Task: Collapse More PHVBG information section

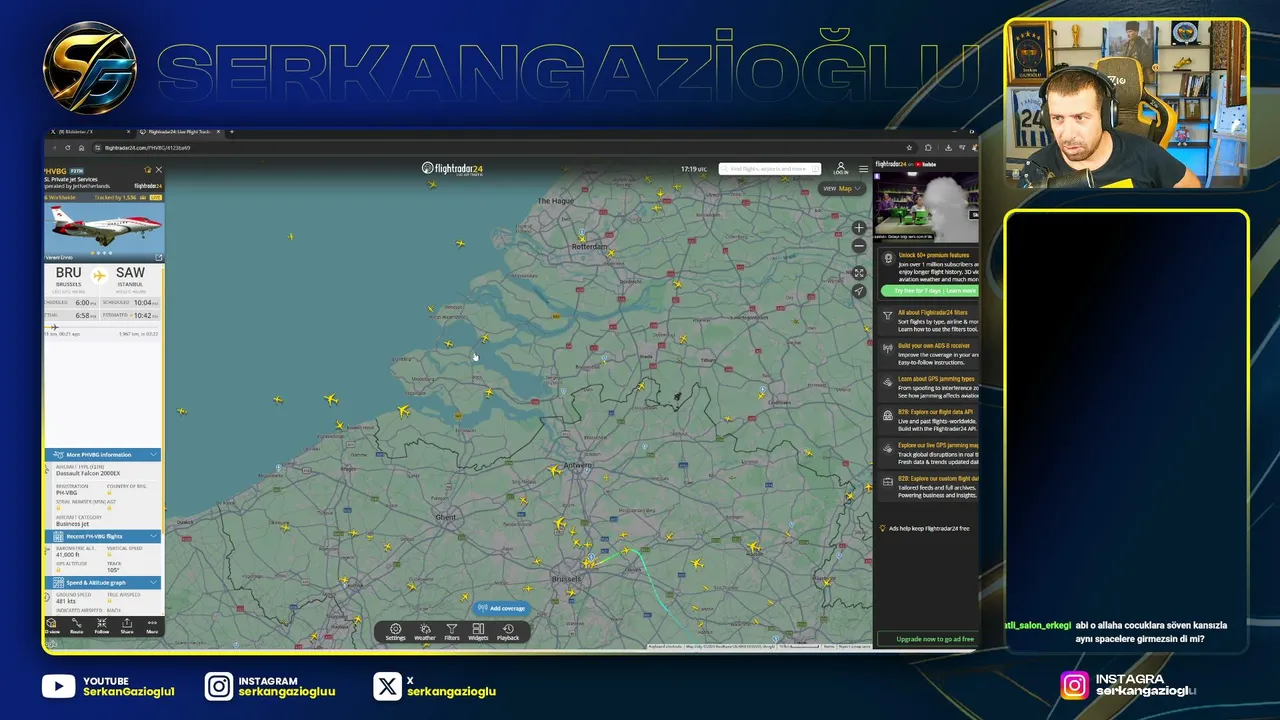Action: click(x=103, y=455)
